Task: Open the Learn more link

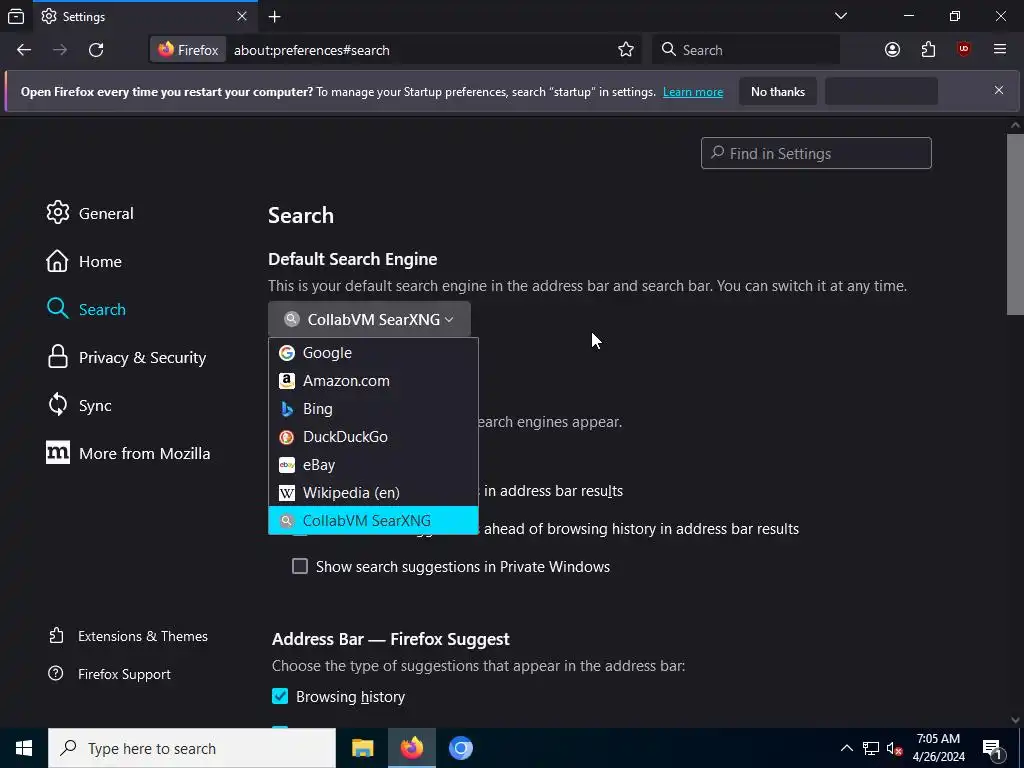Action: [x=693, y=92]
